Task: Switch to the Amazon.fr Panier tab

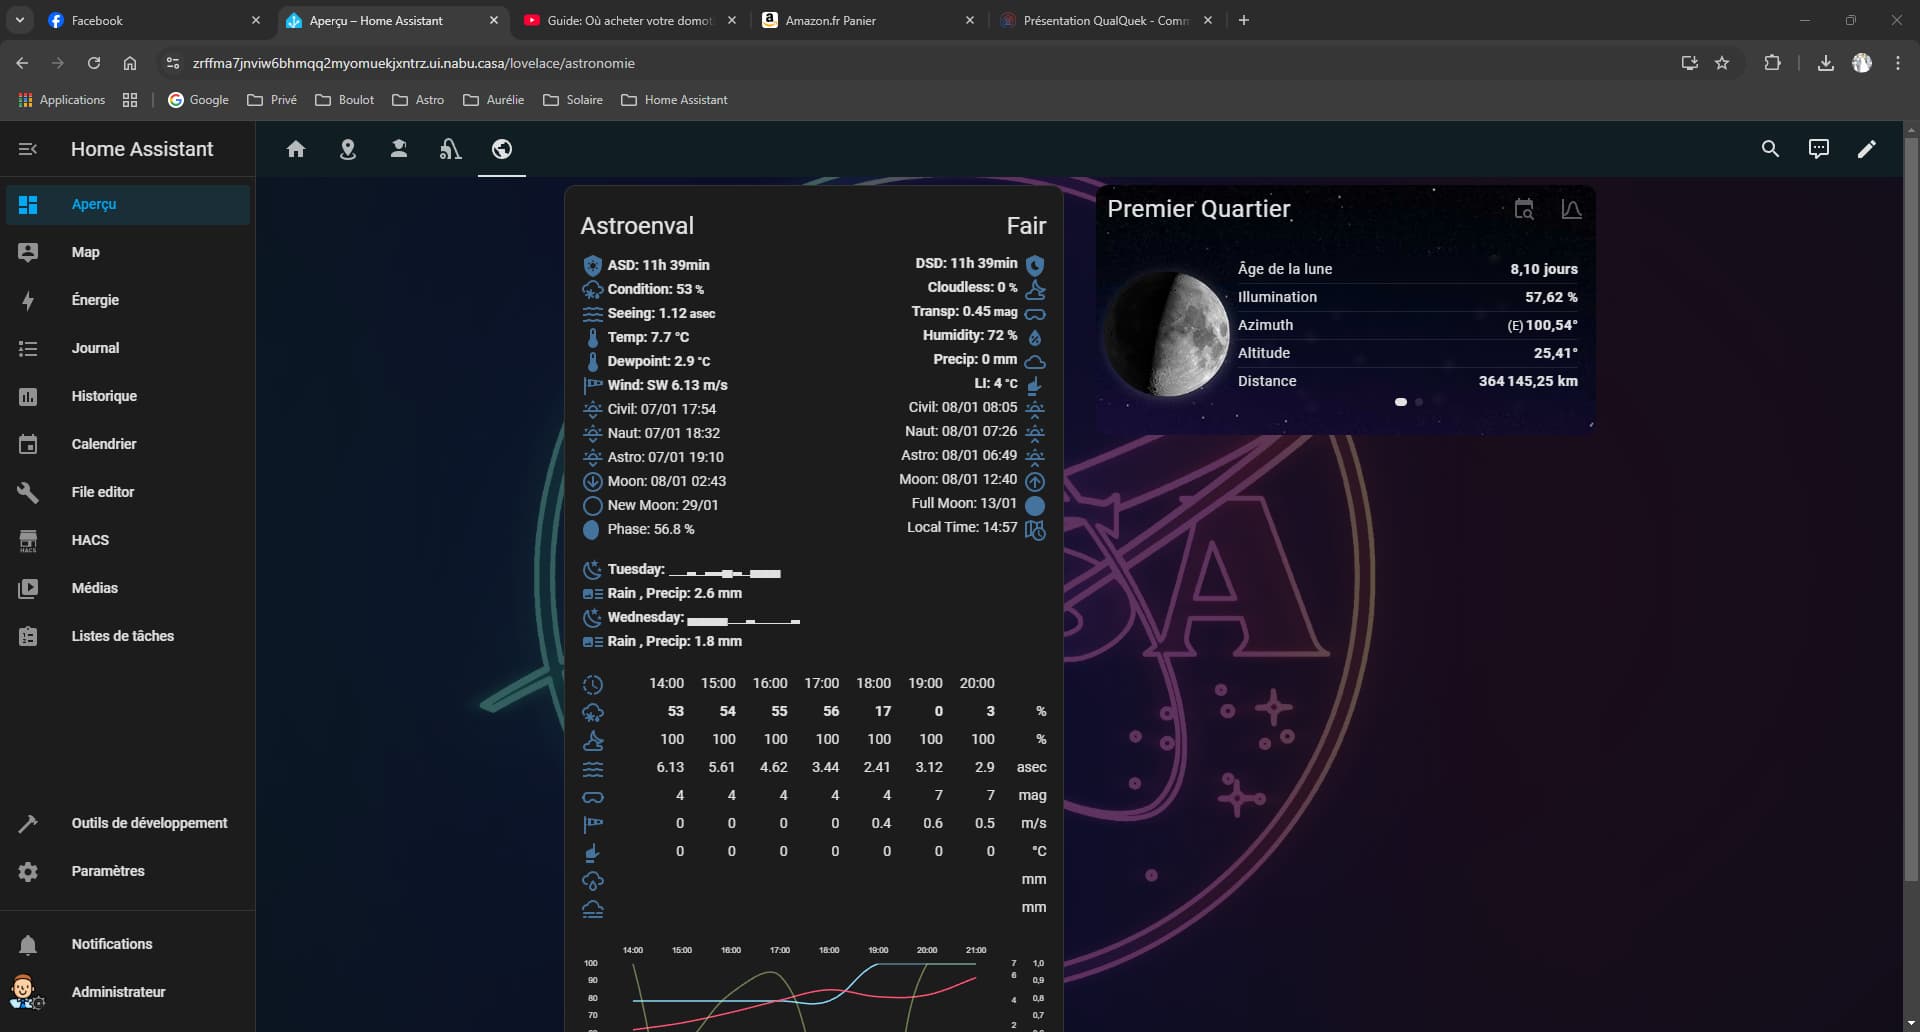Action: click(868, 20)
